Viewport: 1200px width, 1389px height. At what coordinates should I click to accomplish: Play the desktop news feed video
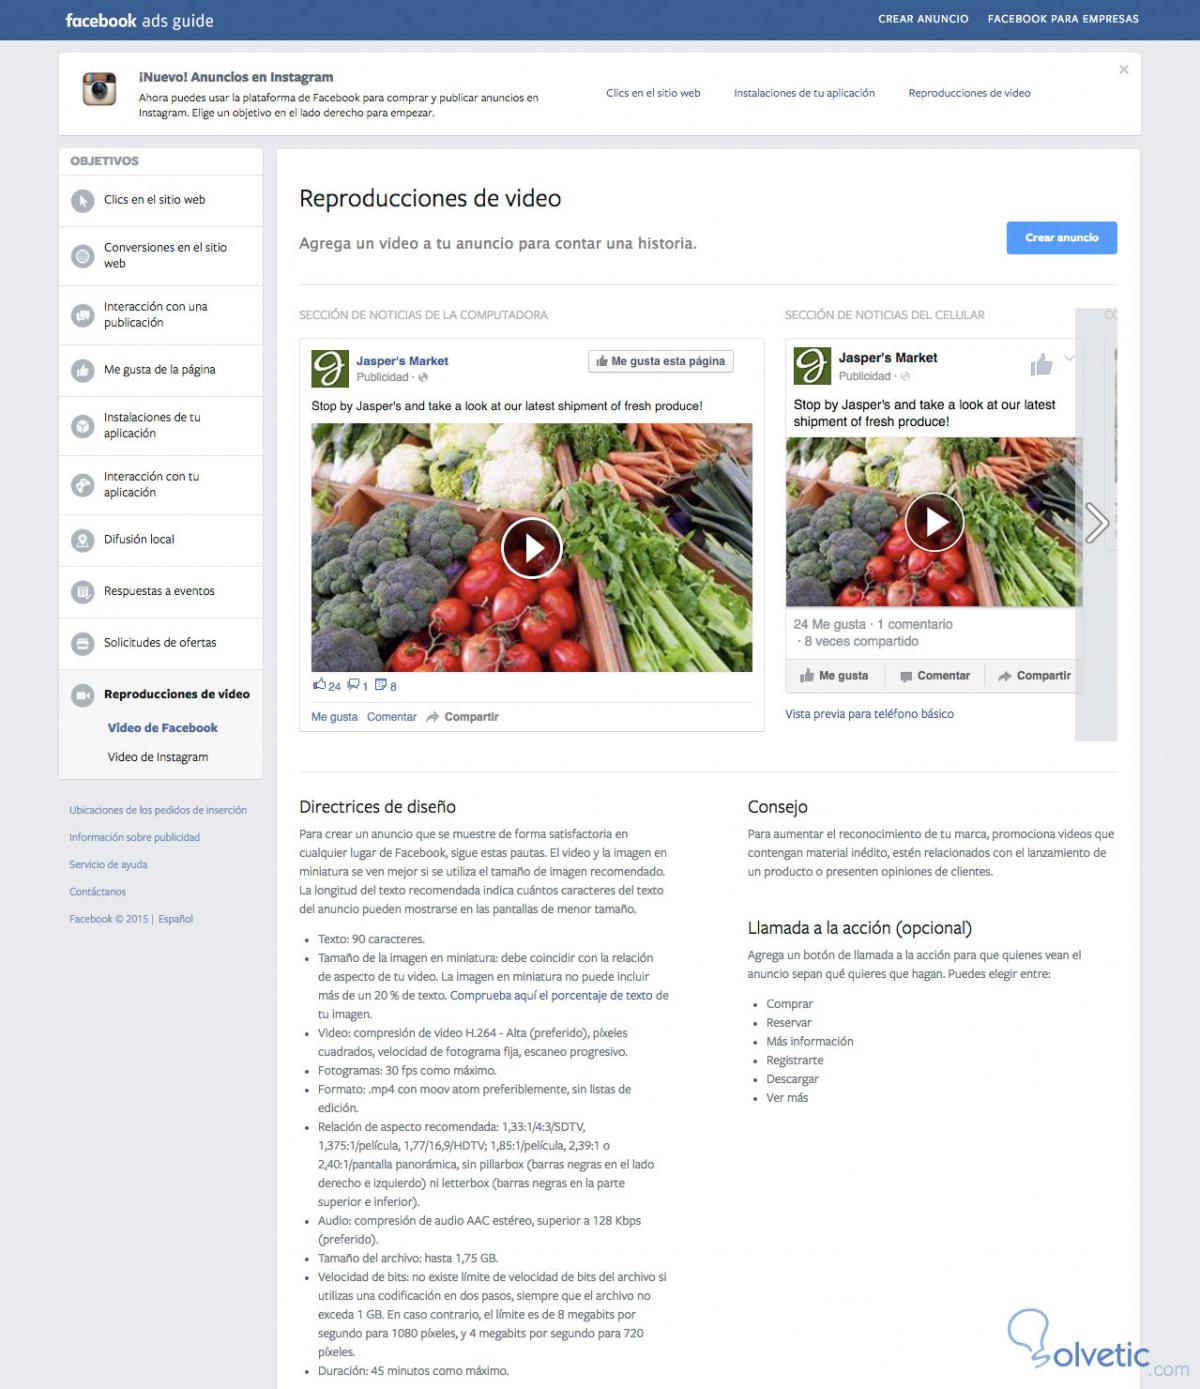531,548
